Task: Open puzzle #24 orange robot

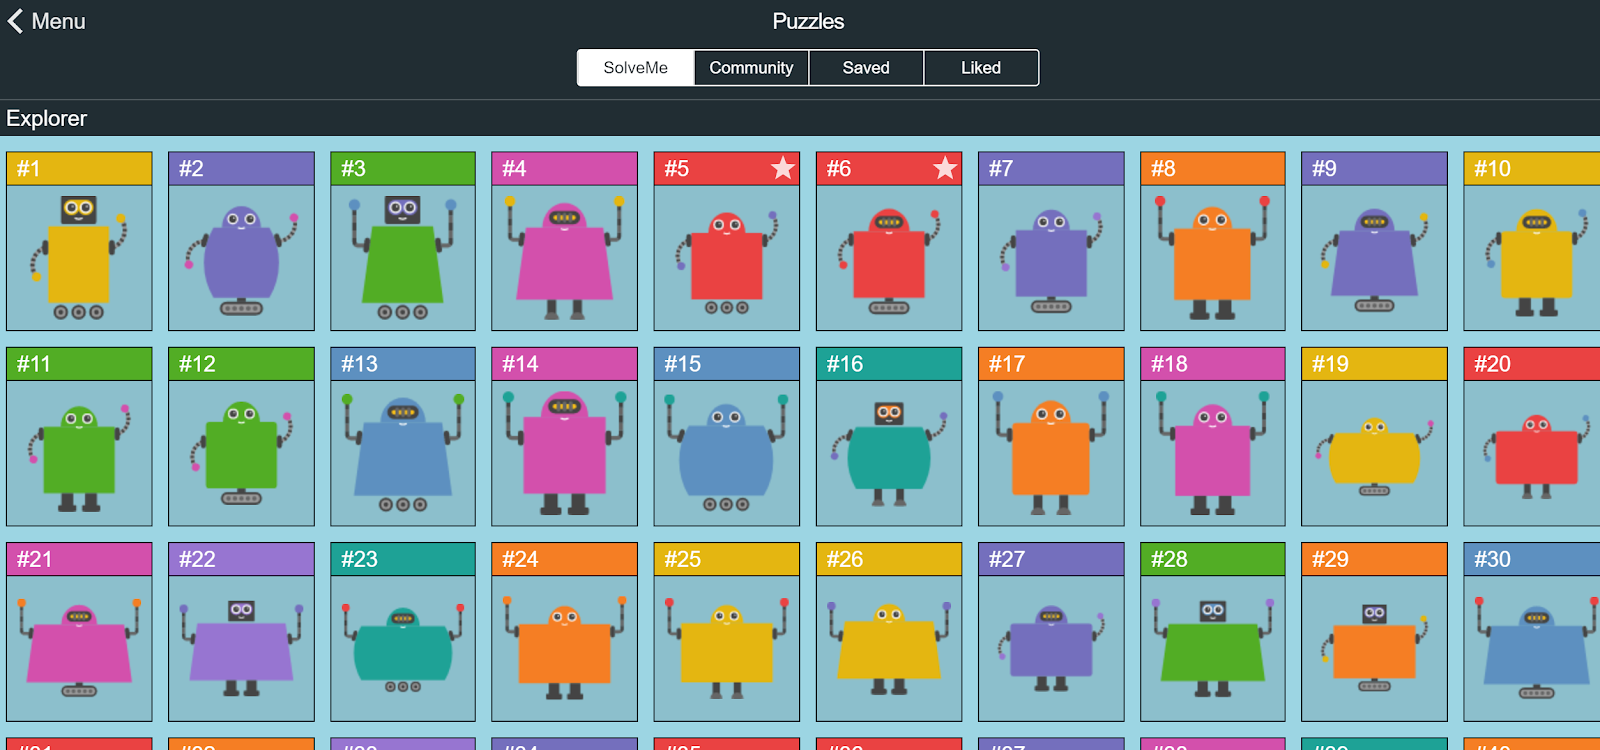Action: pyautogui.click(x=565, y=632)
